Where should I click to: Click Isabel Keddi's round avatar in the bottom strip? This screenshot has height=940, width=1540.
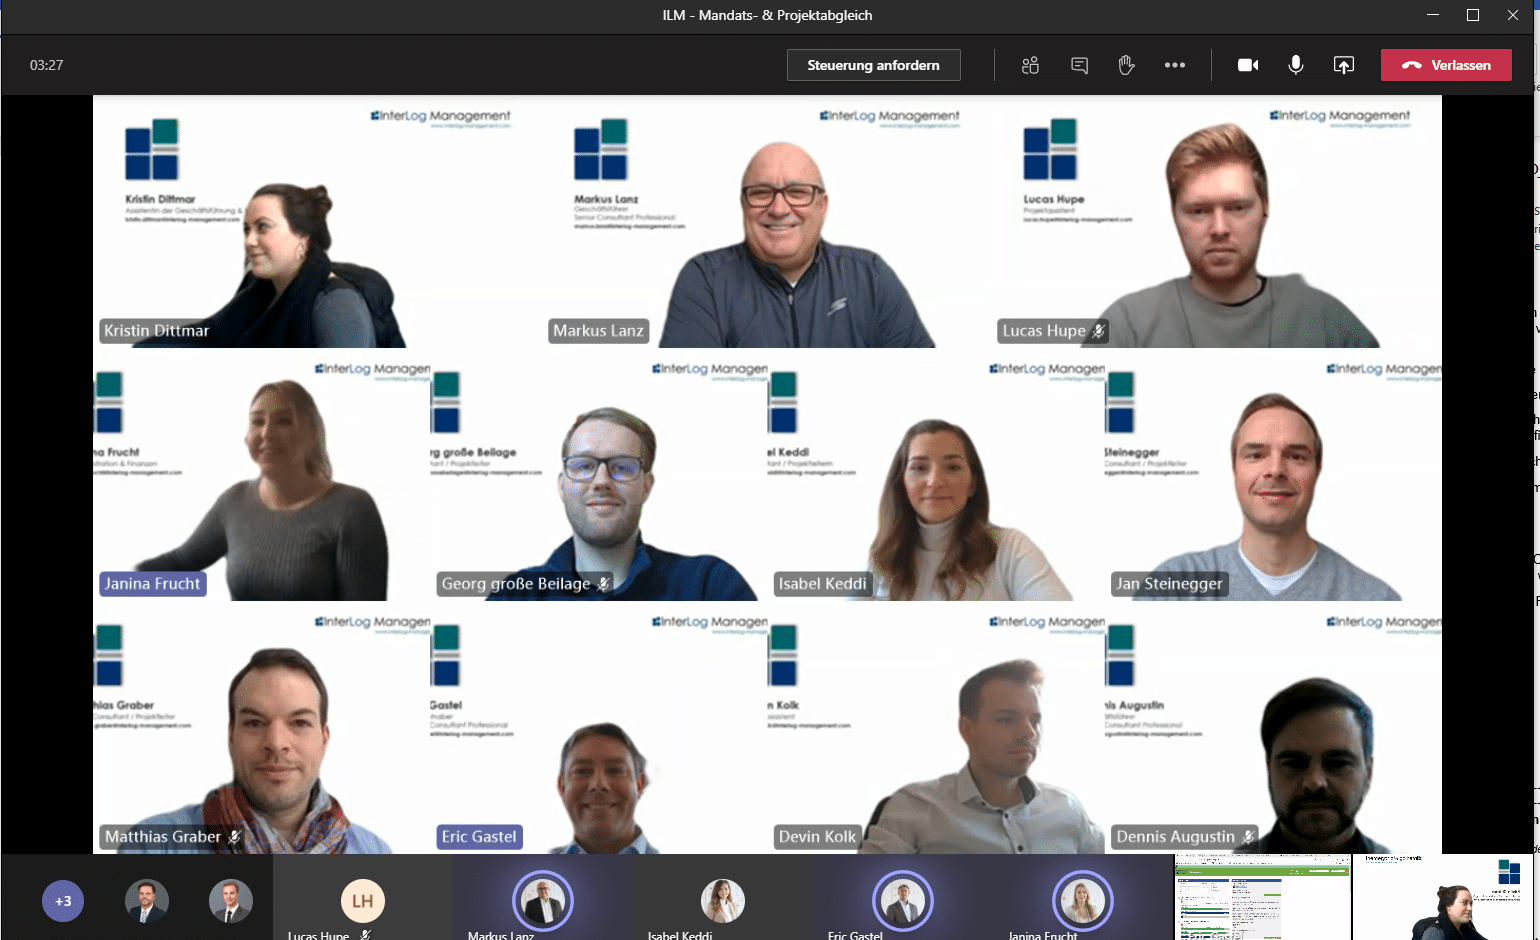point(723,901)
